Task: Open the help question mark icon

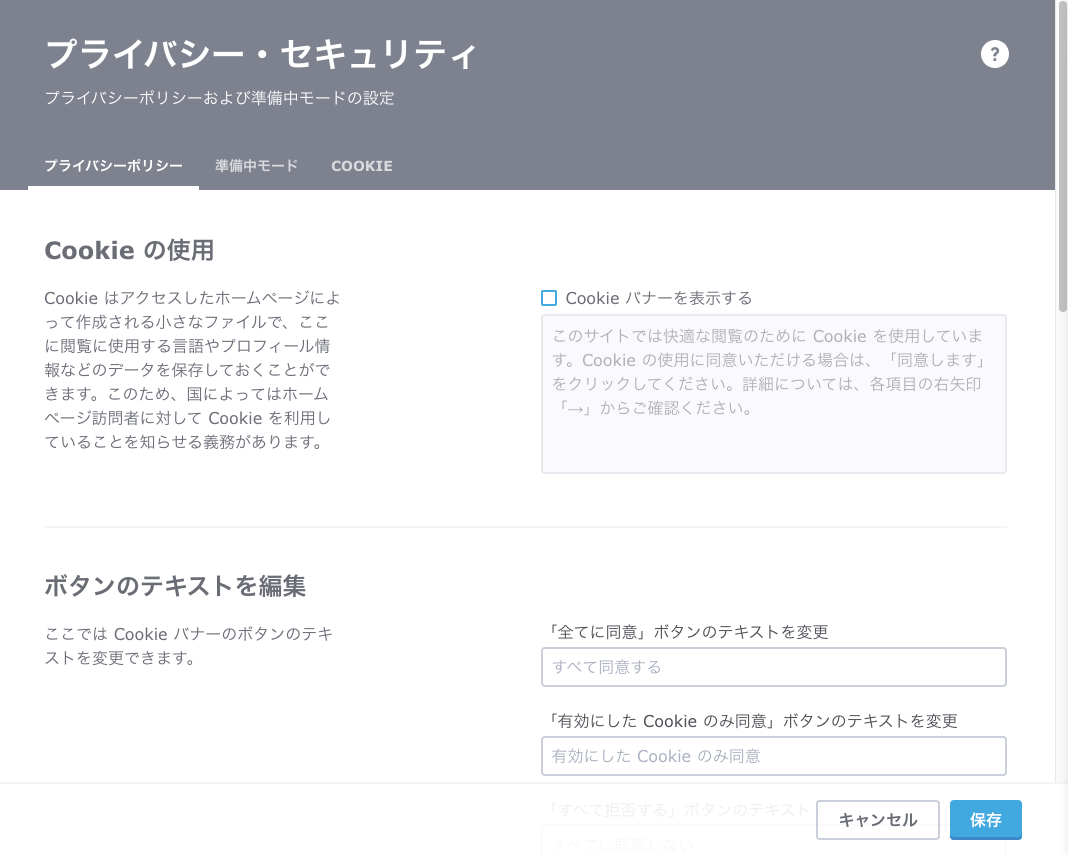Action: tap(995, 54)
